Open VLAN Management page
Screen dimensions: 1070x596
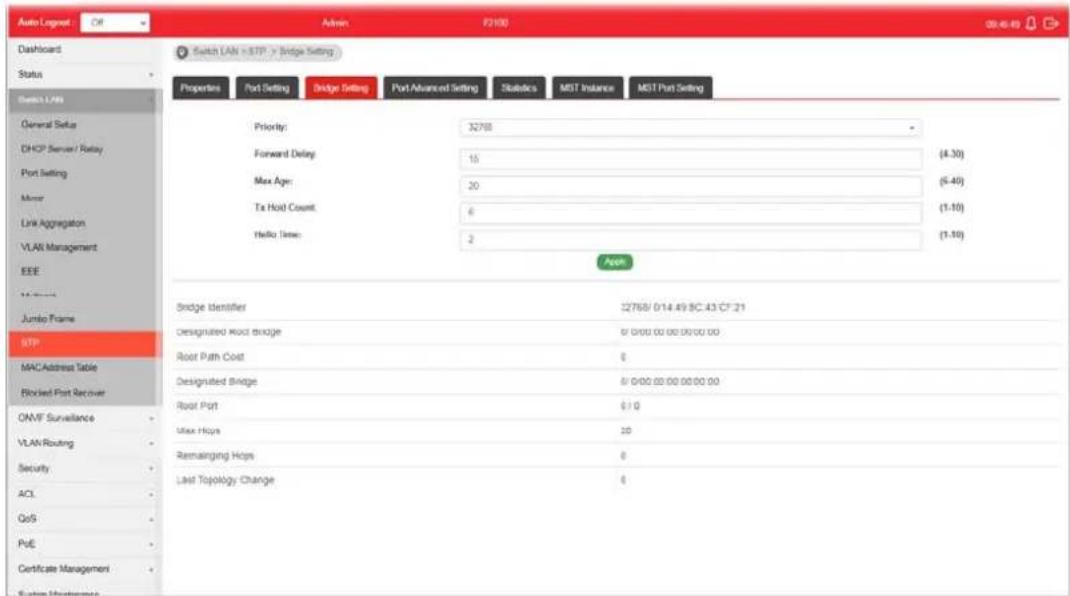coord(59,247)
